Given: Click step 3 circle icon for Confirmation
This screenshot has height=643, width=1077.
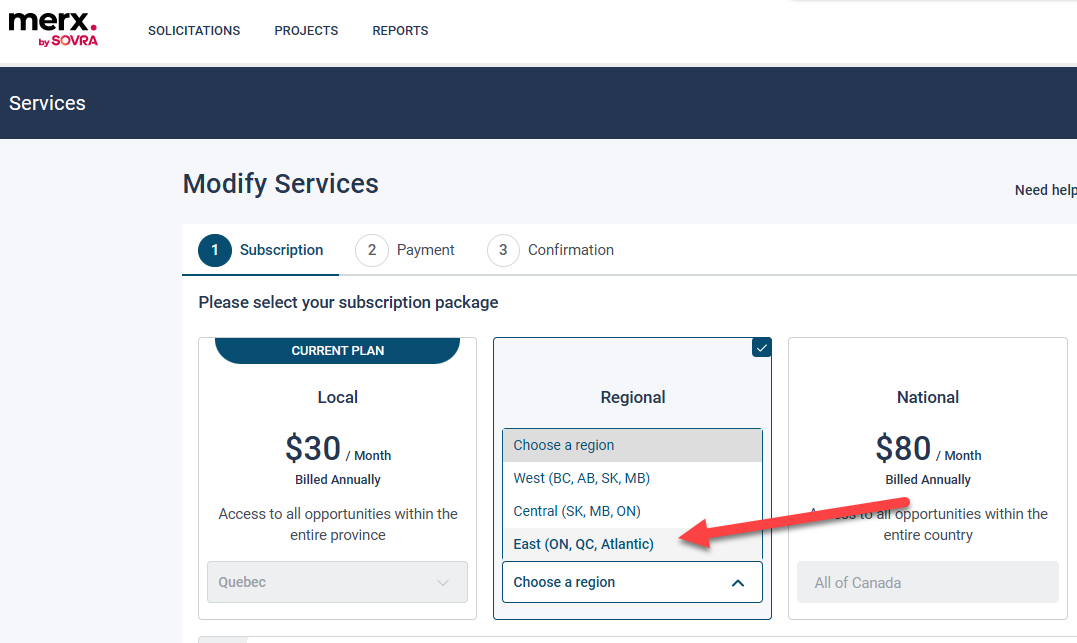Looking at the screenshot, I should point(503,250).
